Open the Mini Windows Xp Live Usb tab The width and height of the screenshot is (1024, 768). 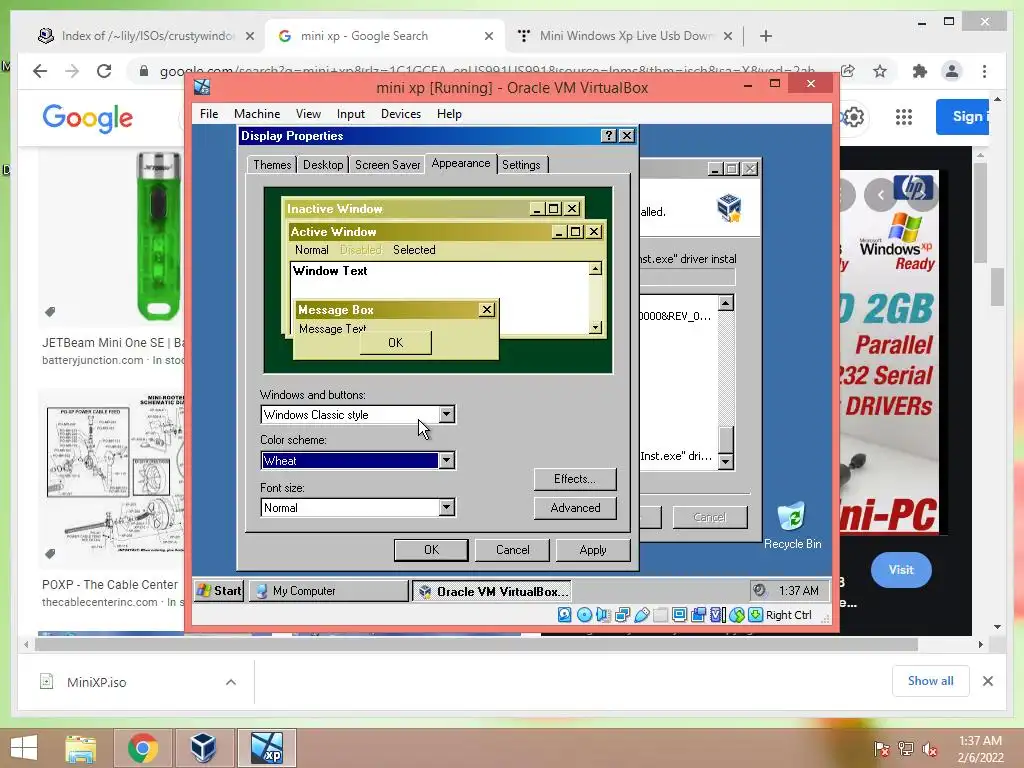pos(625,36)
